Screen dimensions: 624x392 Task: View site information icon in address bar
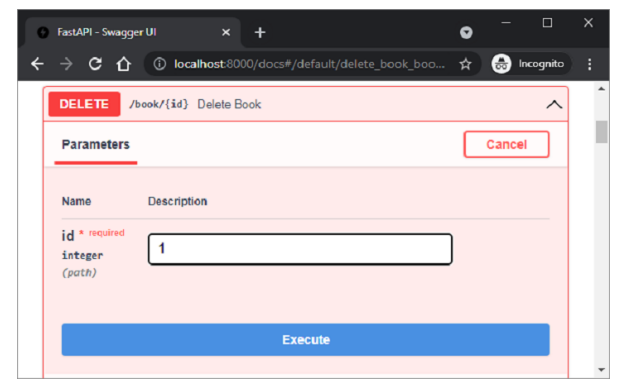click(160, 64)
